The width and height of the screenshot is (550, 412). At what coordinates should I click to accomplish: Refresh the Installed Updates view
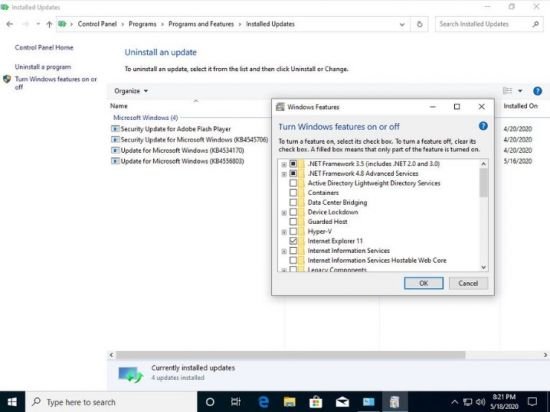tap(420, 24)
